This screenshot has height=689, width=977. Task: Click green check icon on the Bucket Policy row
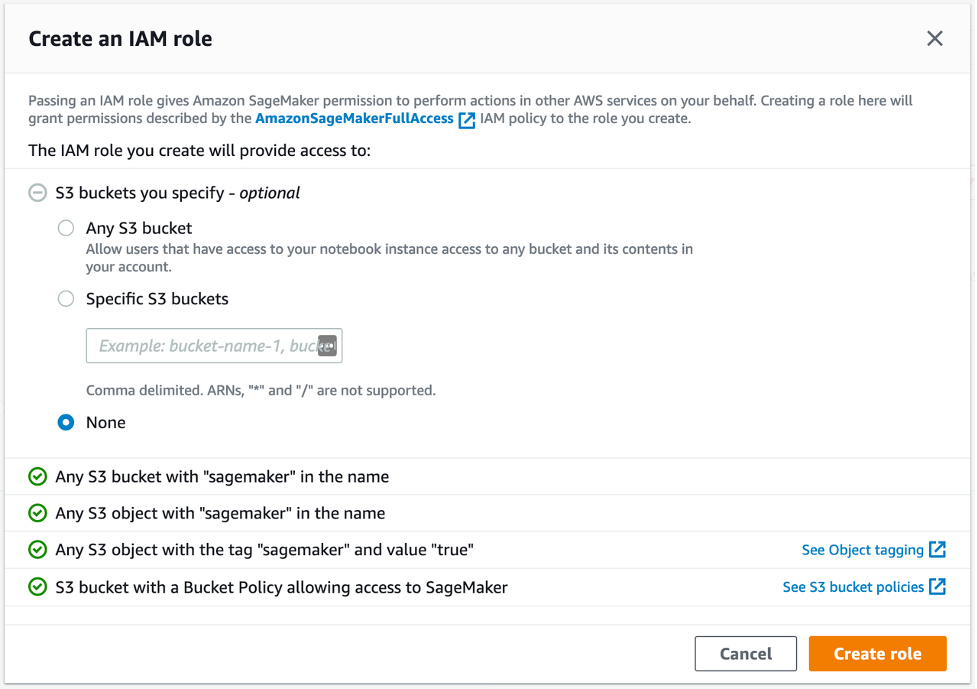[37, 587]
